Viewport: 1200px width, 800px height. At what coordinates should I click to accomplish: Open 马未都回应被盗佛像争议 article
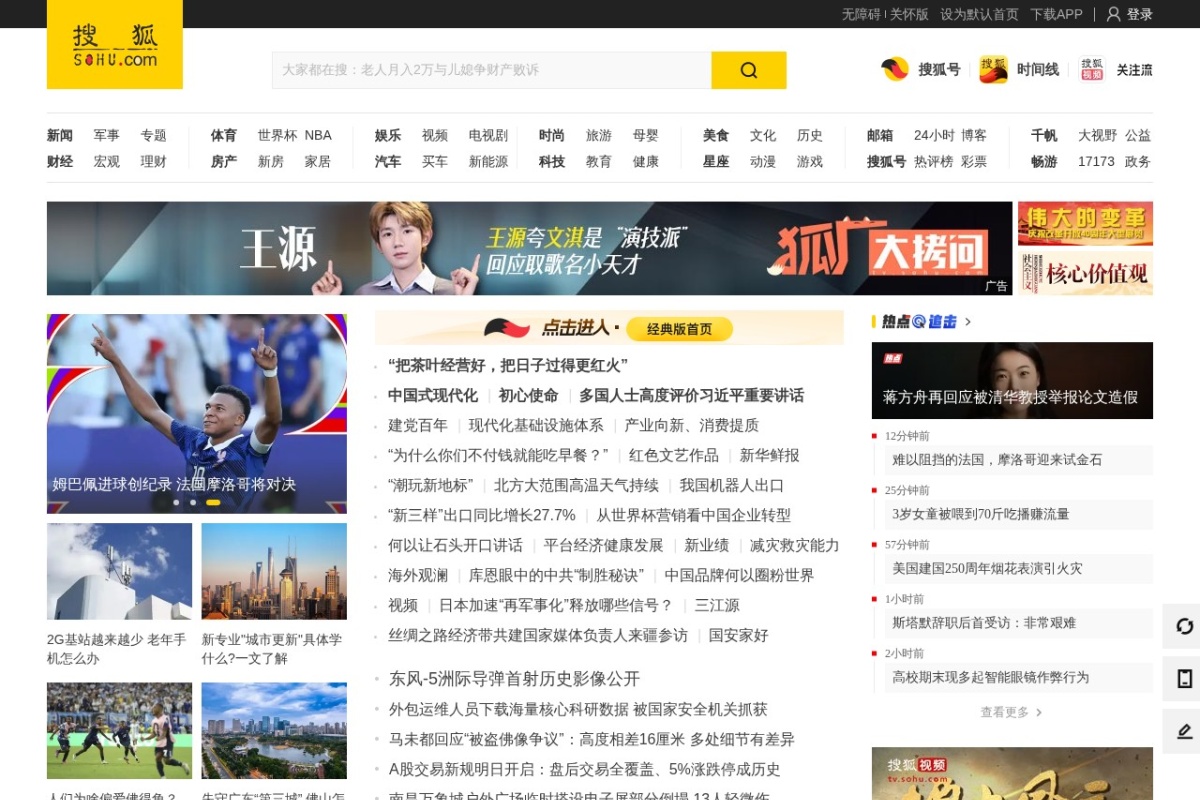pyautogui.click(x=592, y=739)
